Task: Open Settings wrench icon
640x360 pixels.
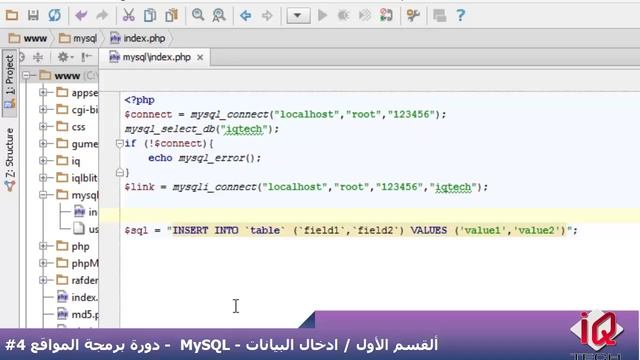Action: tap(413, 16)
